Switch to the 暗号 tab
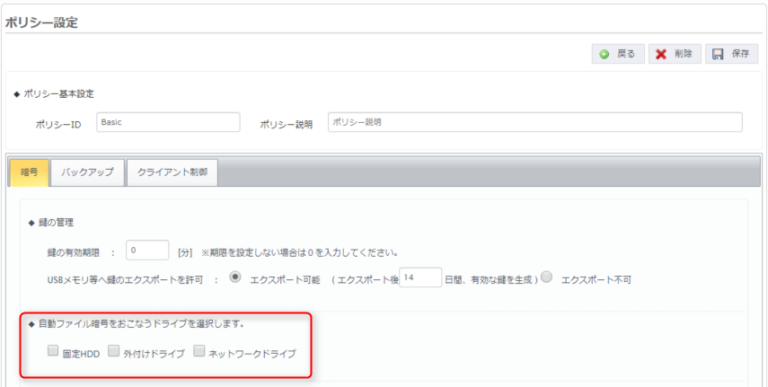 (x=29, y=172)
